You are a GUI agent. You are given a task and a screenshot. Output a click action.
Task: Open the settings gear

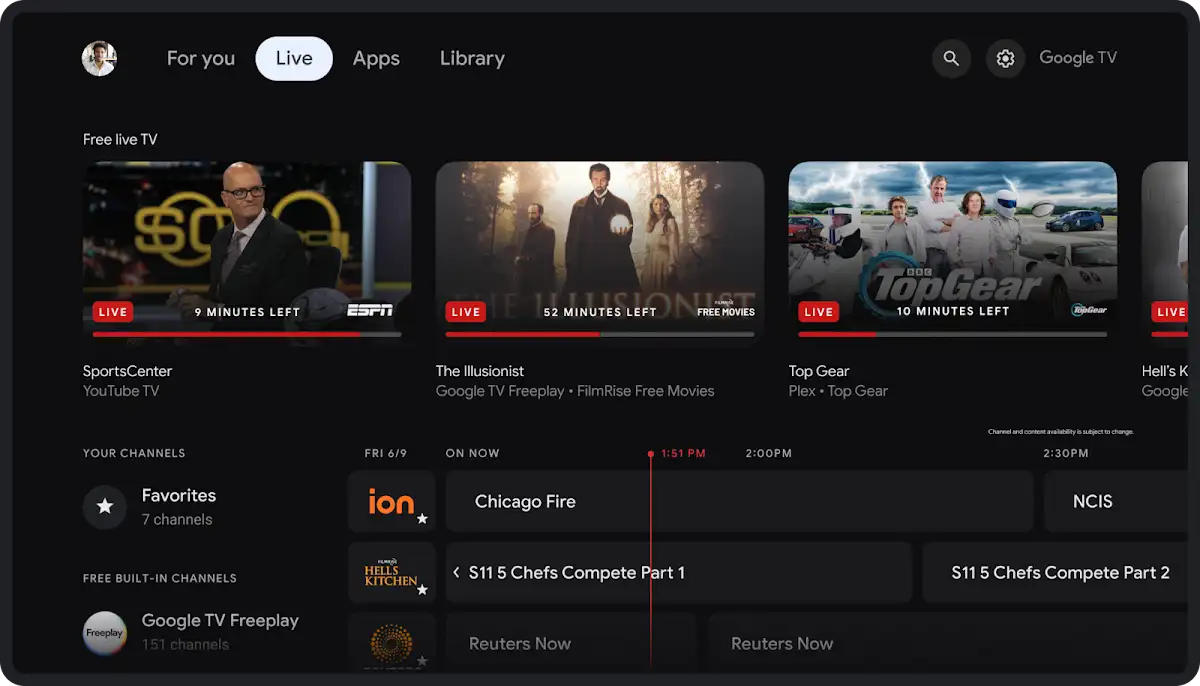tap(1005, 58)
